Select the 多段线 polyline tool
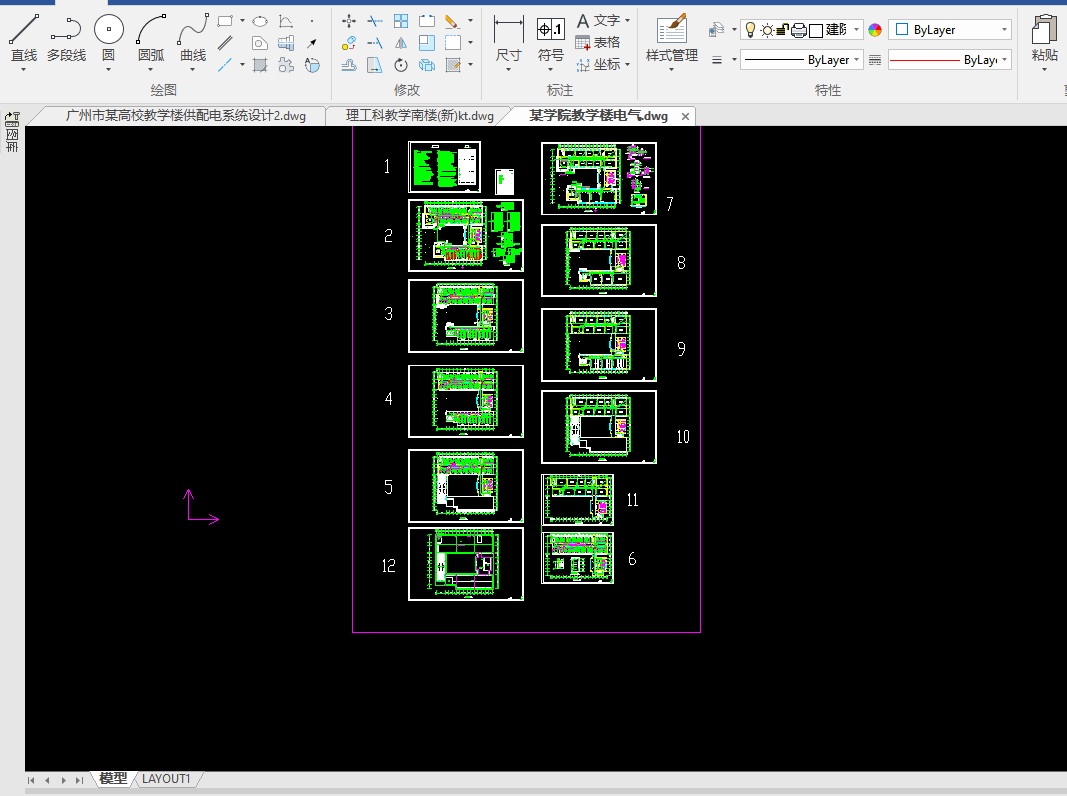This screenshot has width=1067, height=796. [x=66, y=37]
